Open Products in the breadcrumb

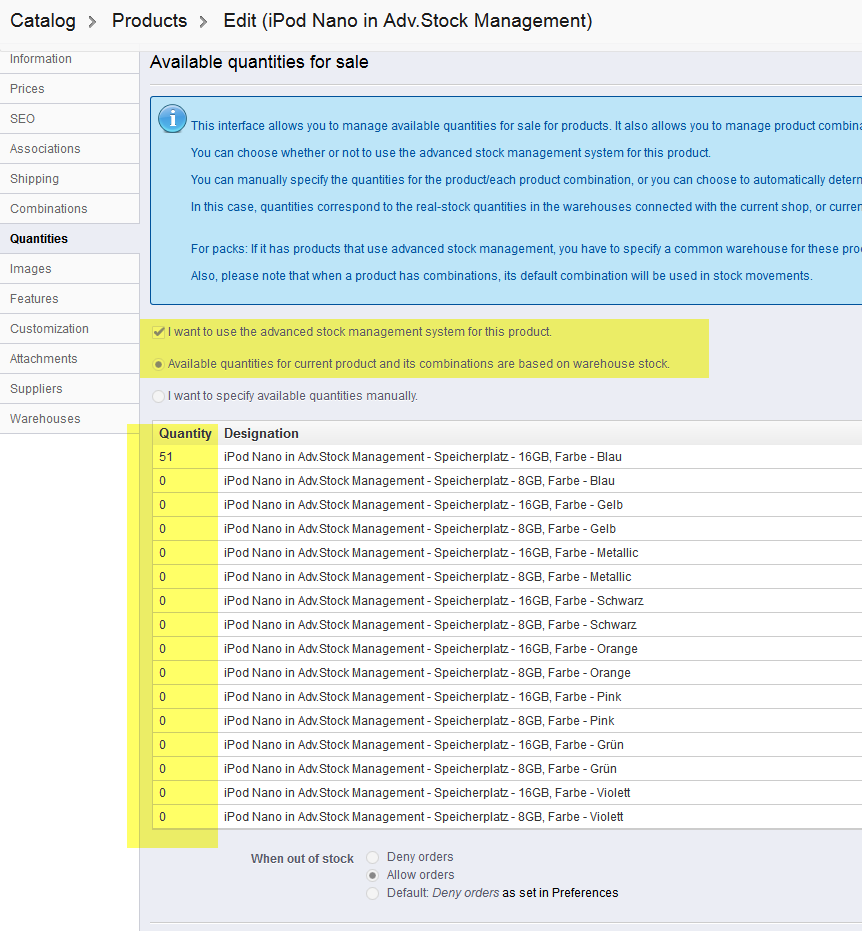(x=149, y=21)
